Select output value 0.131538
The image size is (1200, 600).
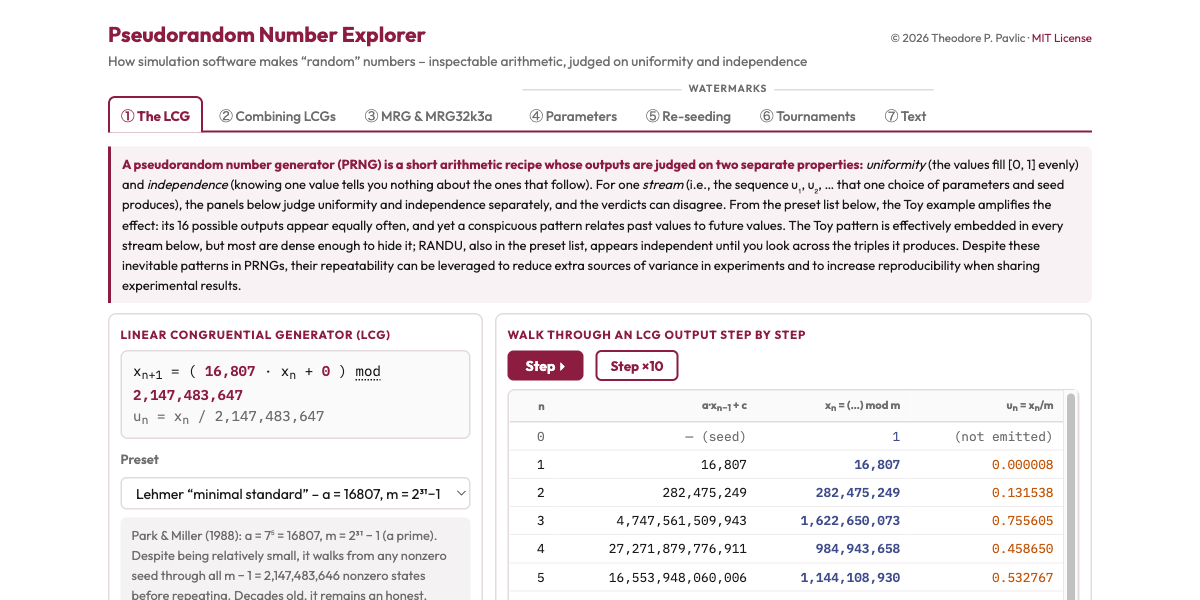(1022, 493)
